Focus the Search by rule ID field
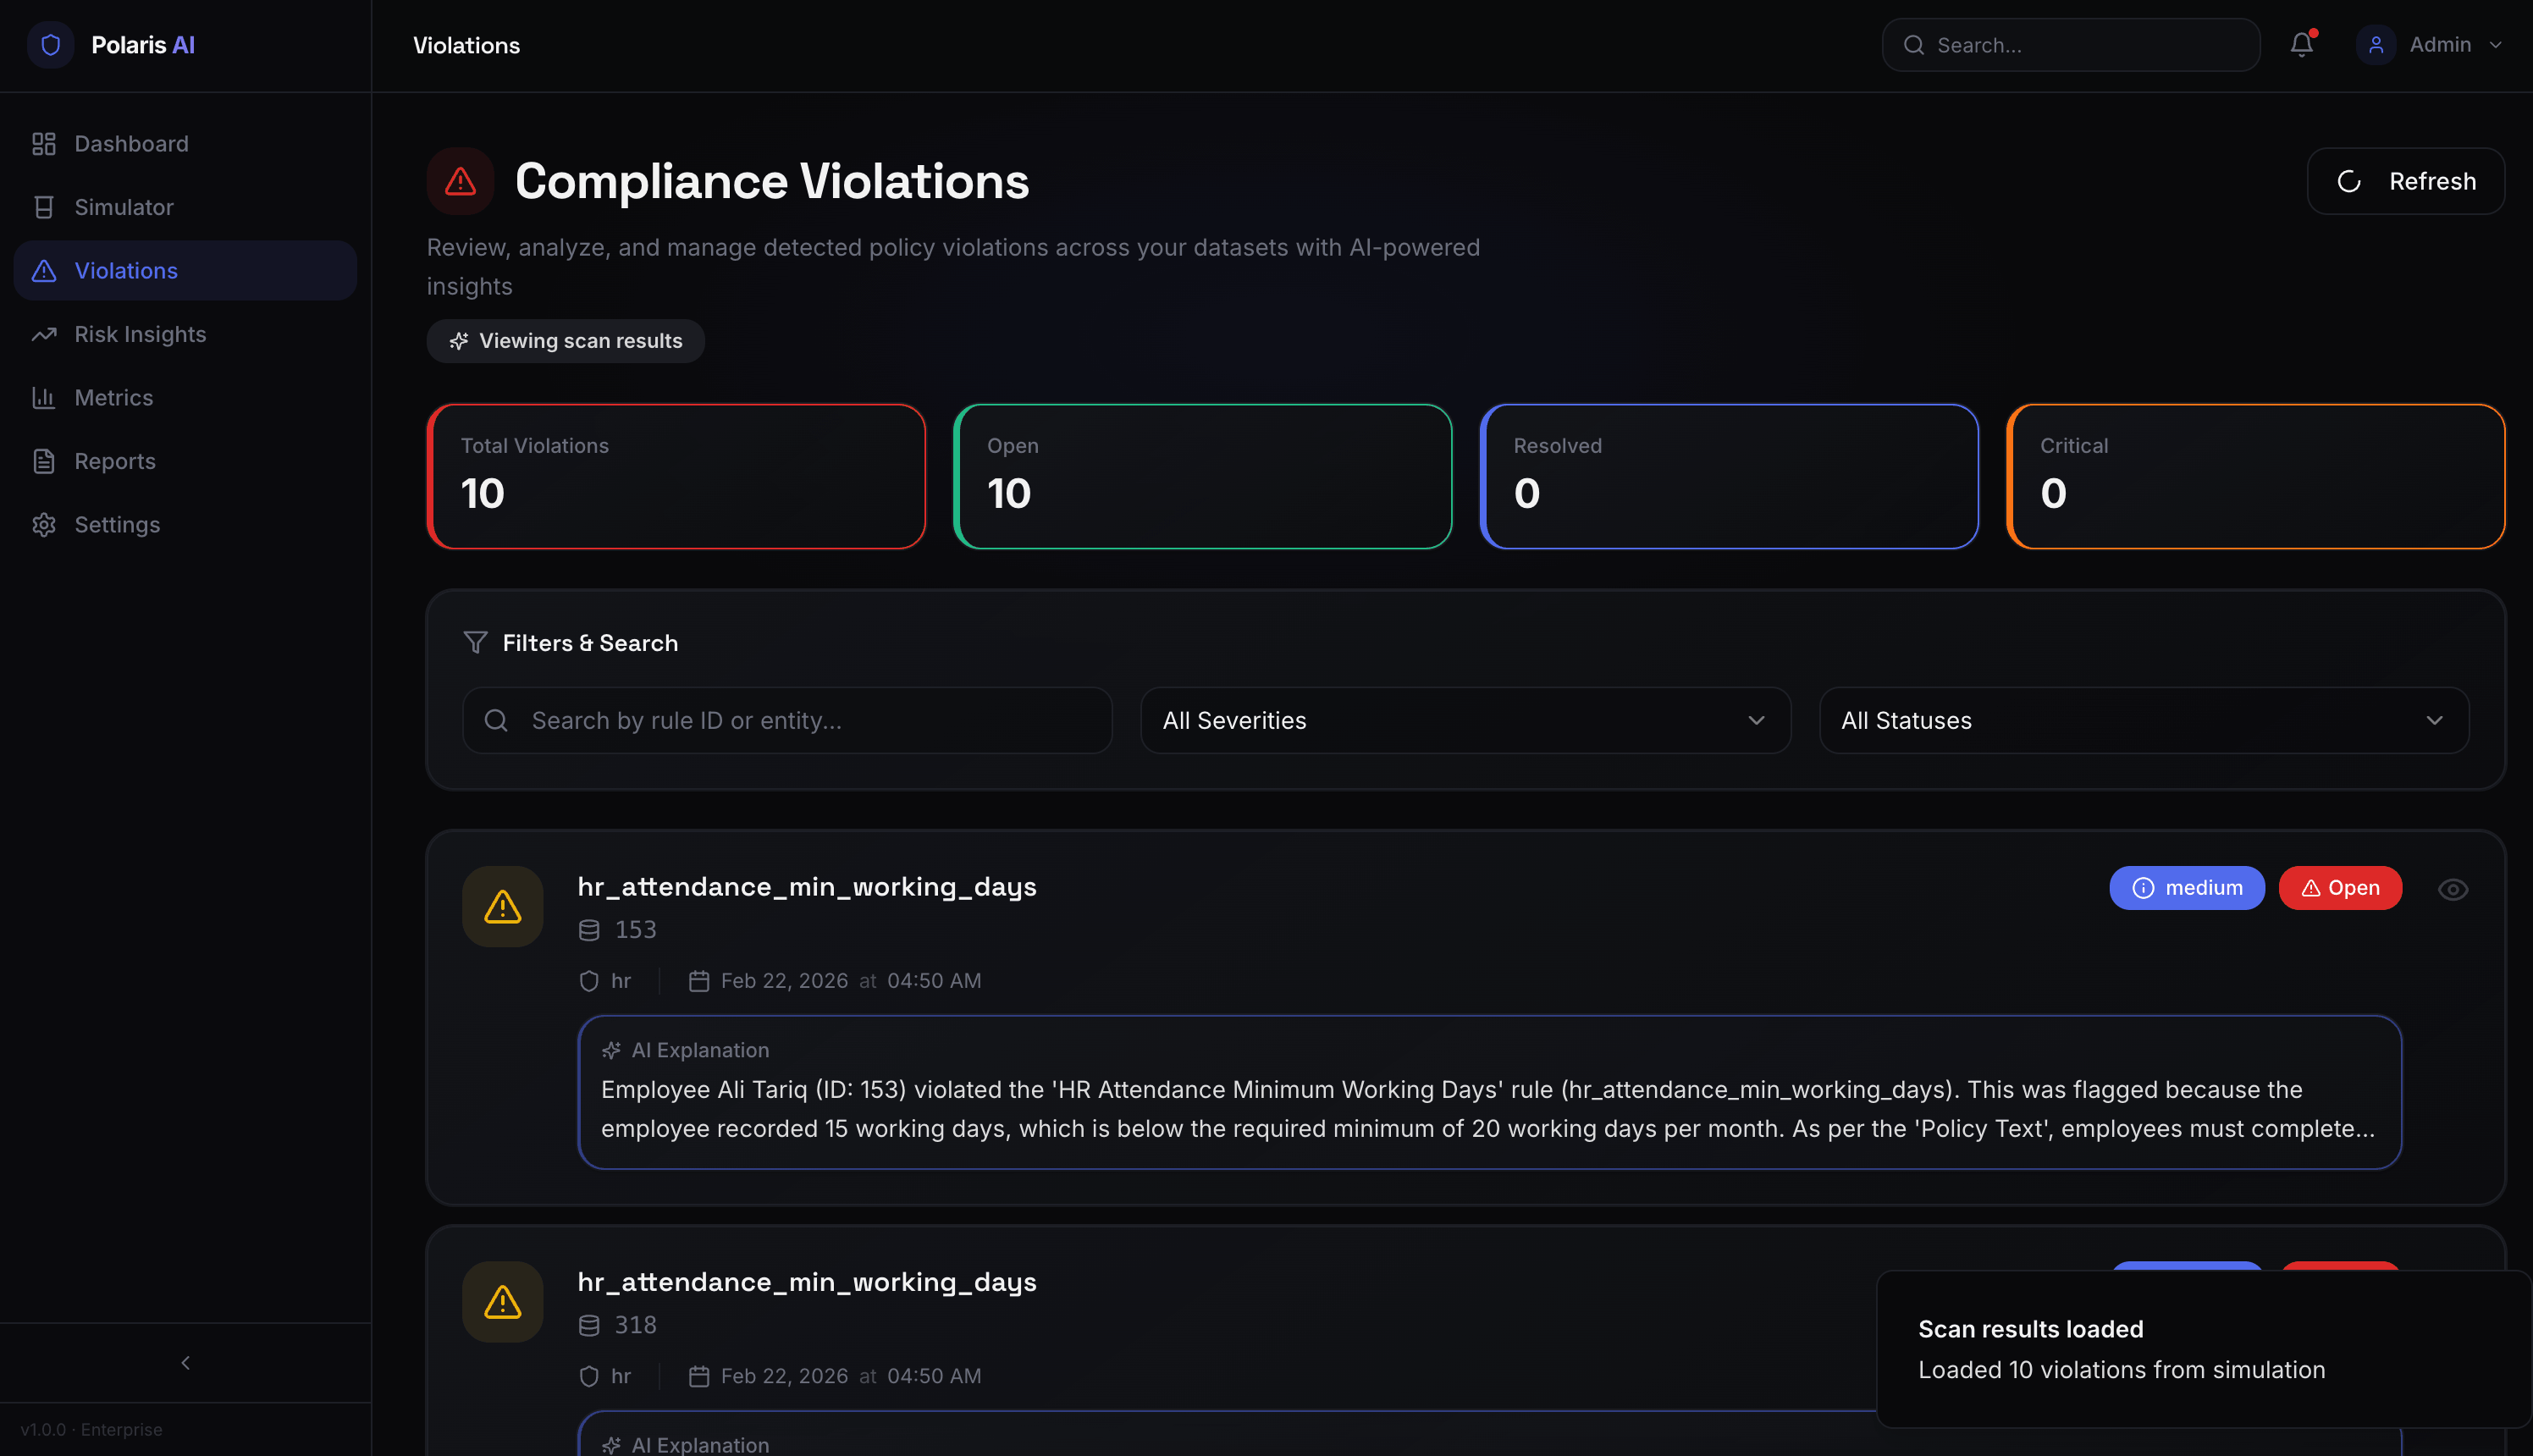 pyautogui.click(x=787, y=720)
